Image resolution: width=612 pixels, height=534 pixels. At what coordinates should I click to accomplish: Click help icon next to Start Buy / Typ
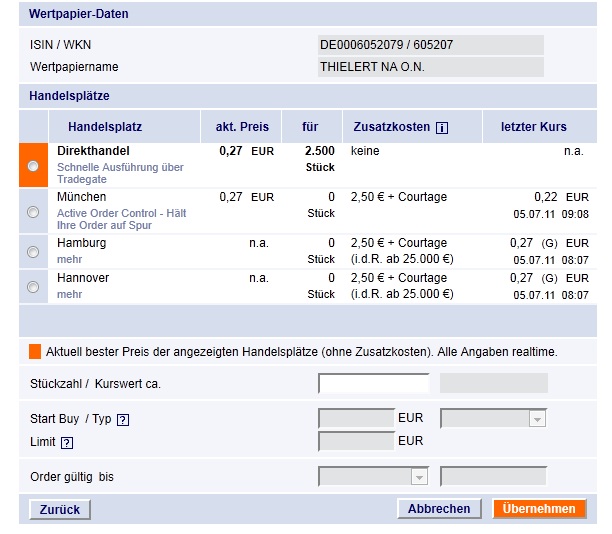pos(123,419)
